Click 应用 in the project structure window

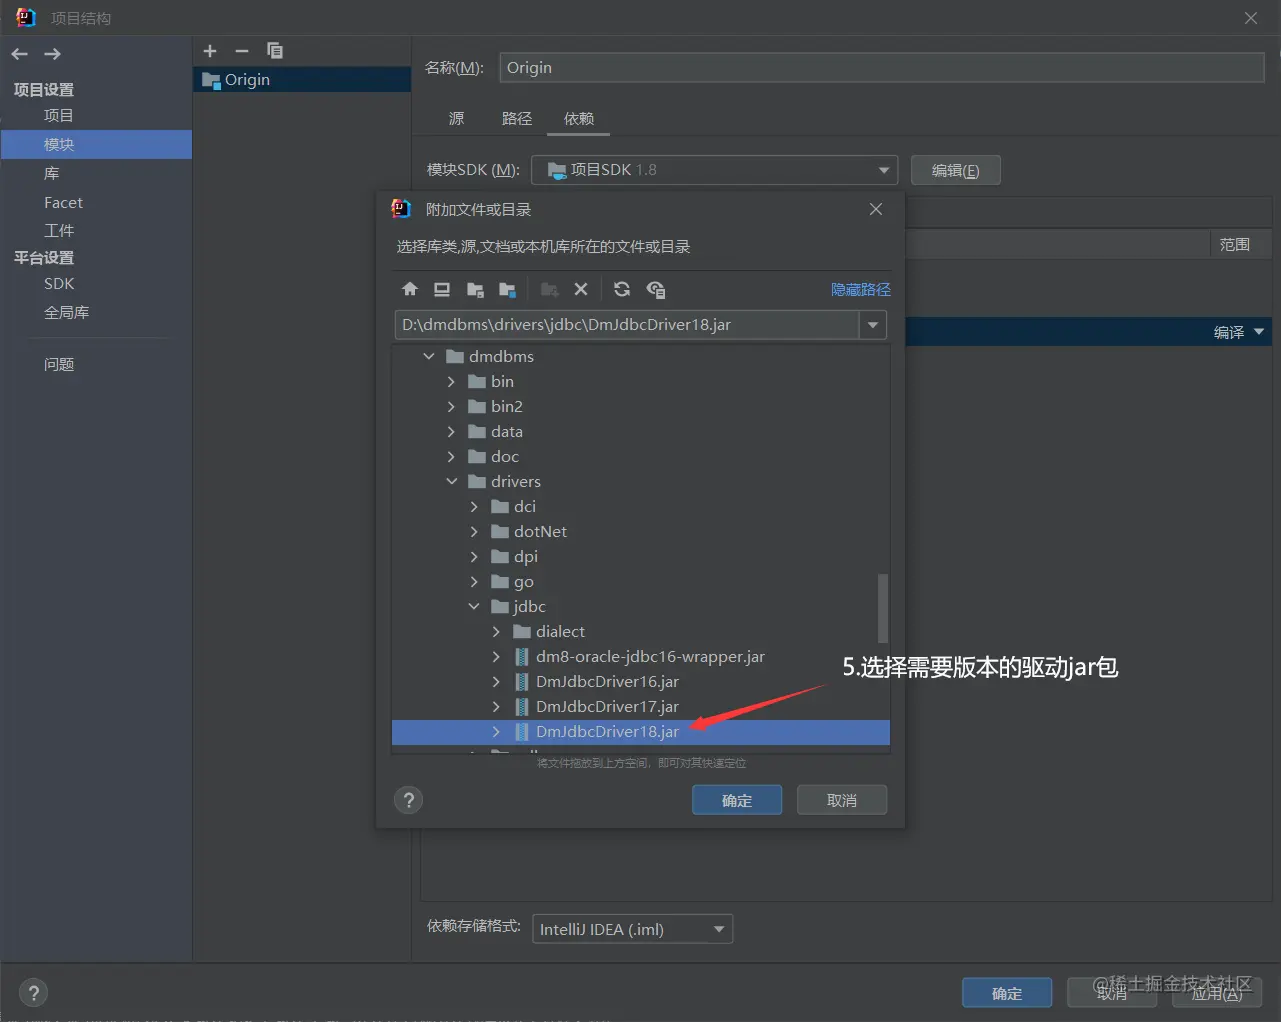click(x=1217, y=993)
